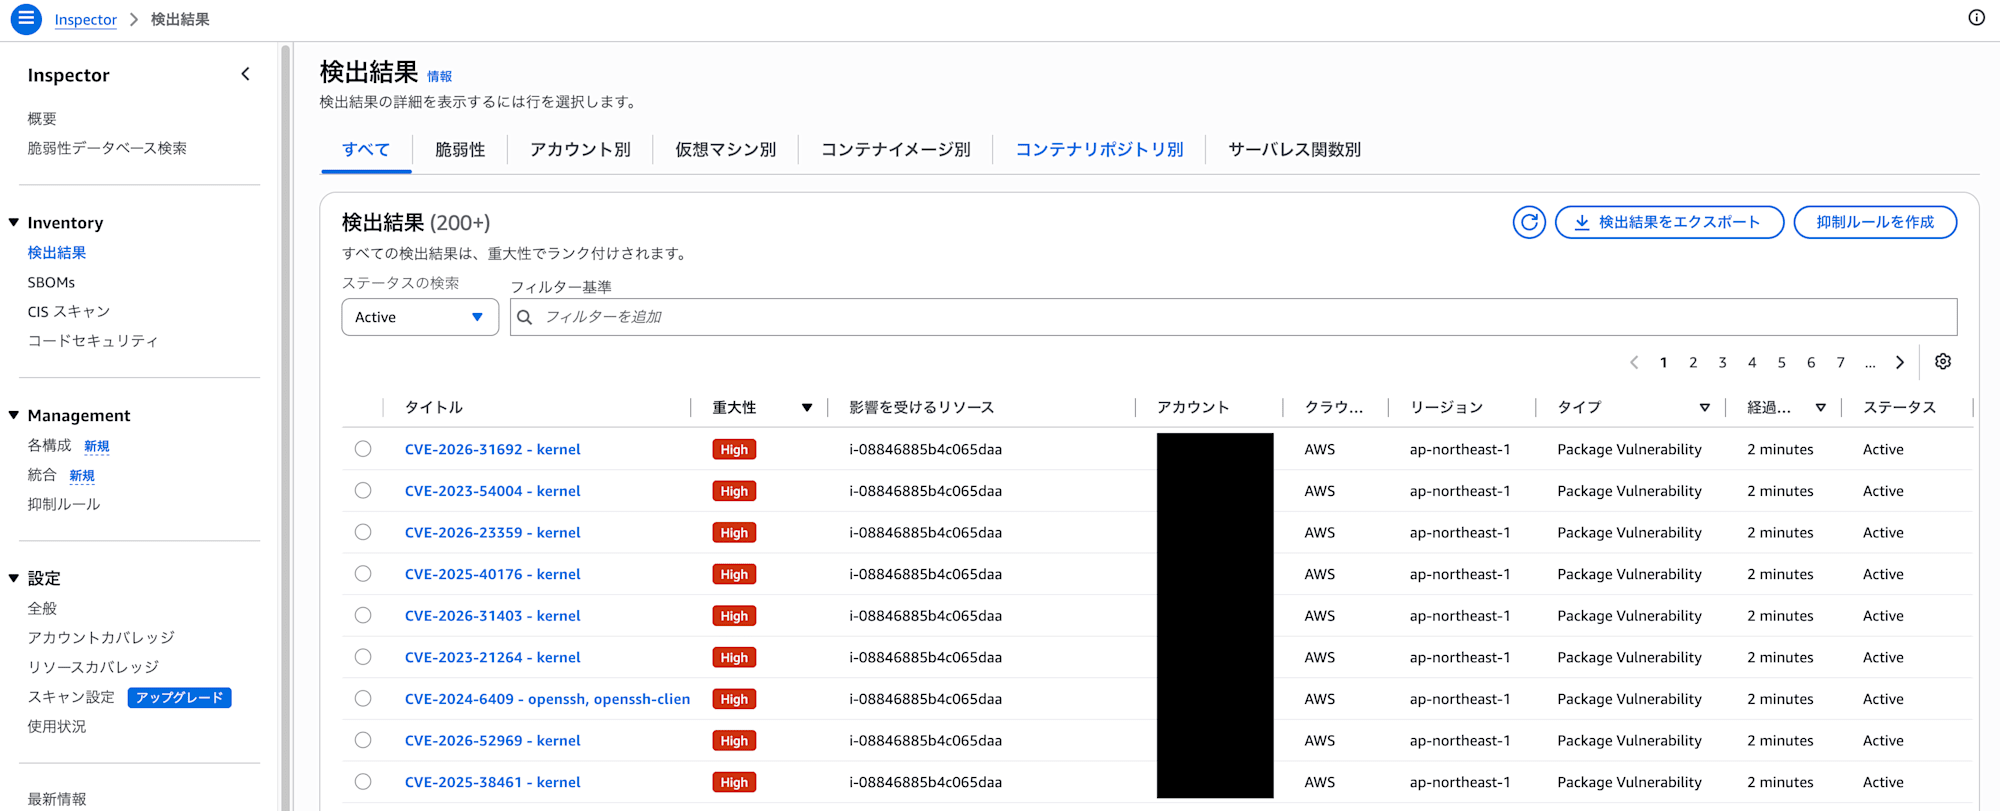Switch to the 仮想マシン別 tab

point(726,150)
